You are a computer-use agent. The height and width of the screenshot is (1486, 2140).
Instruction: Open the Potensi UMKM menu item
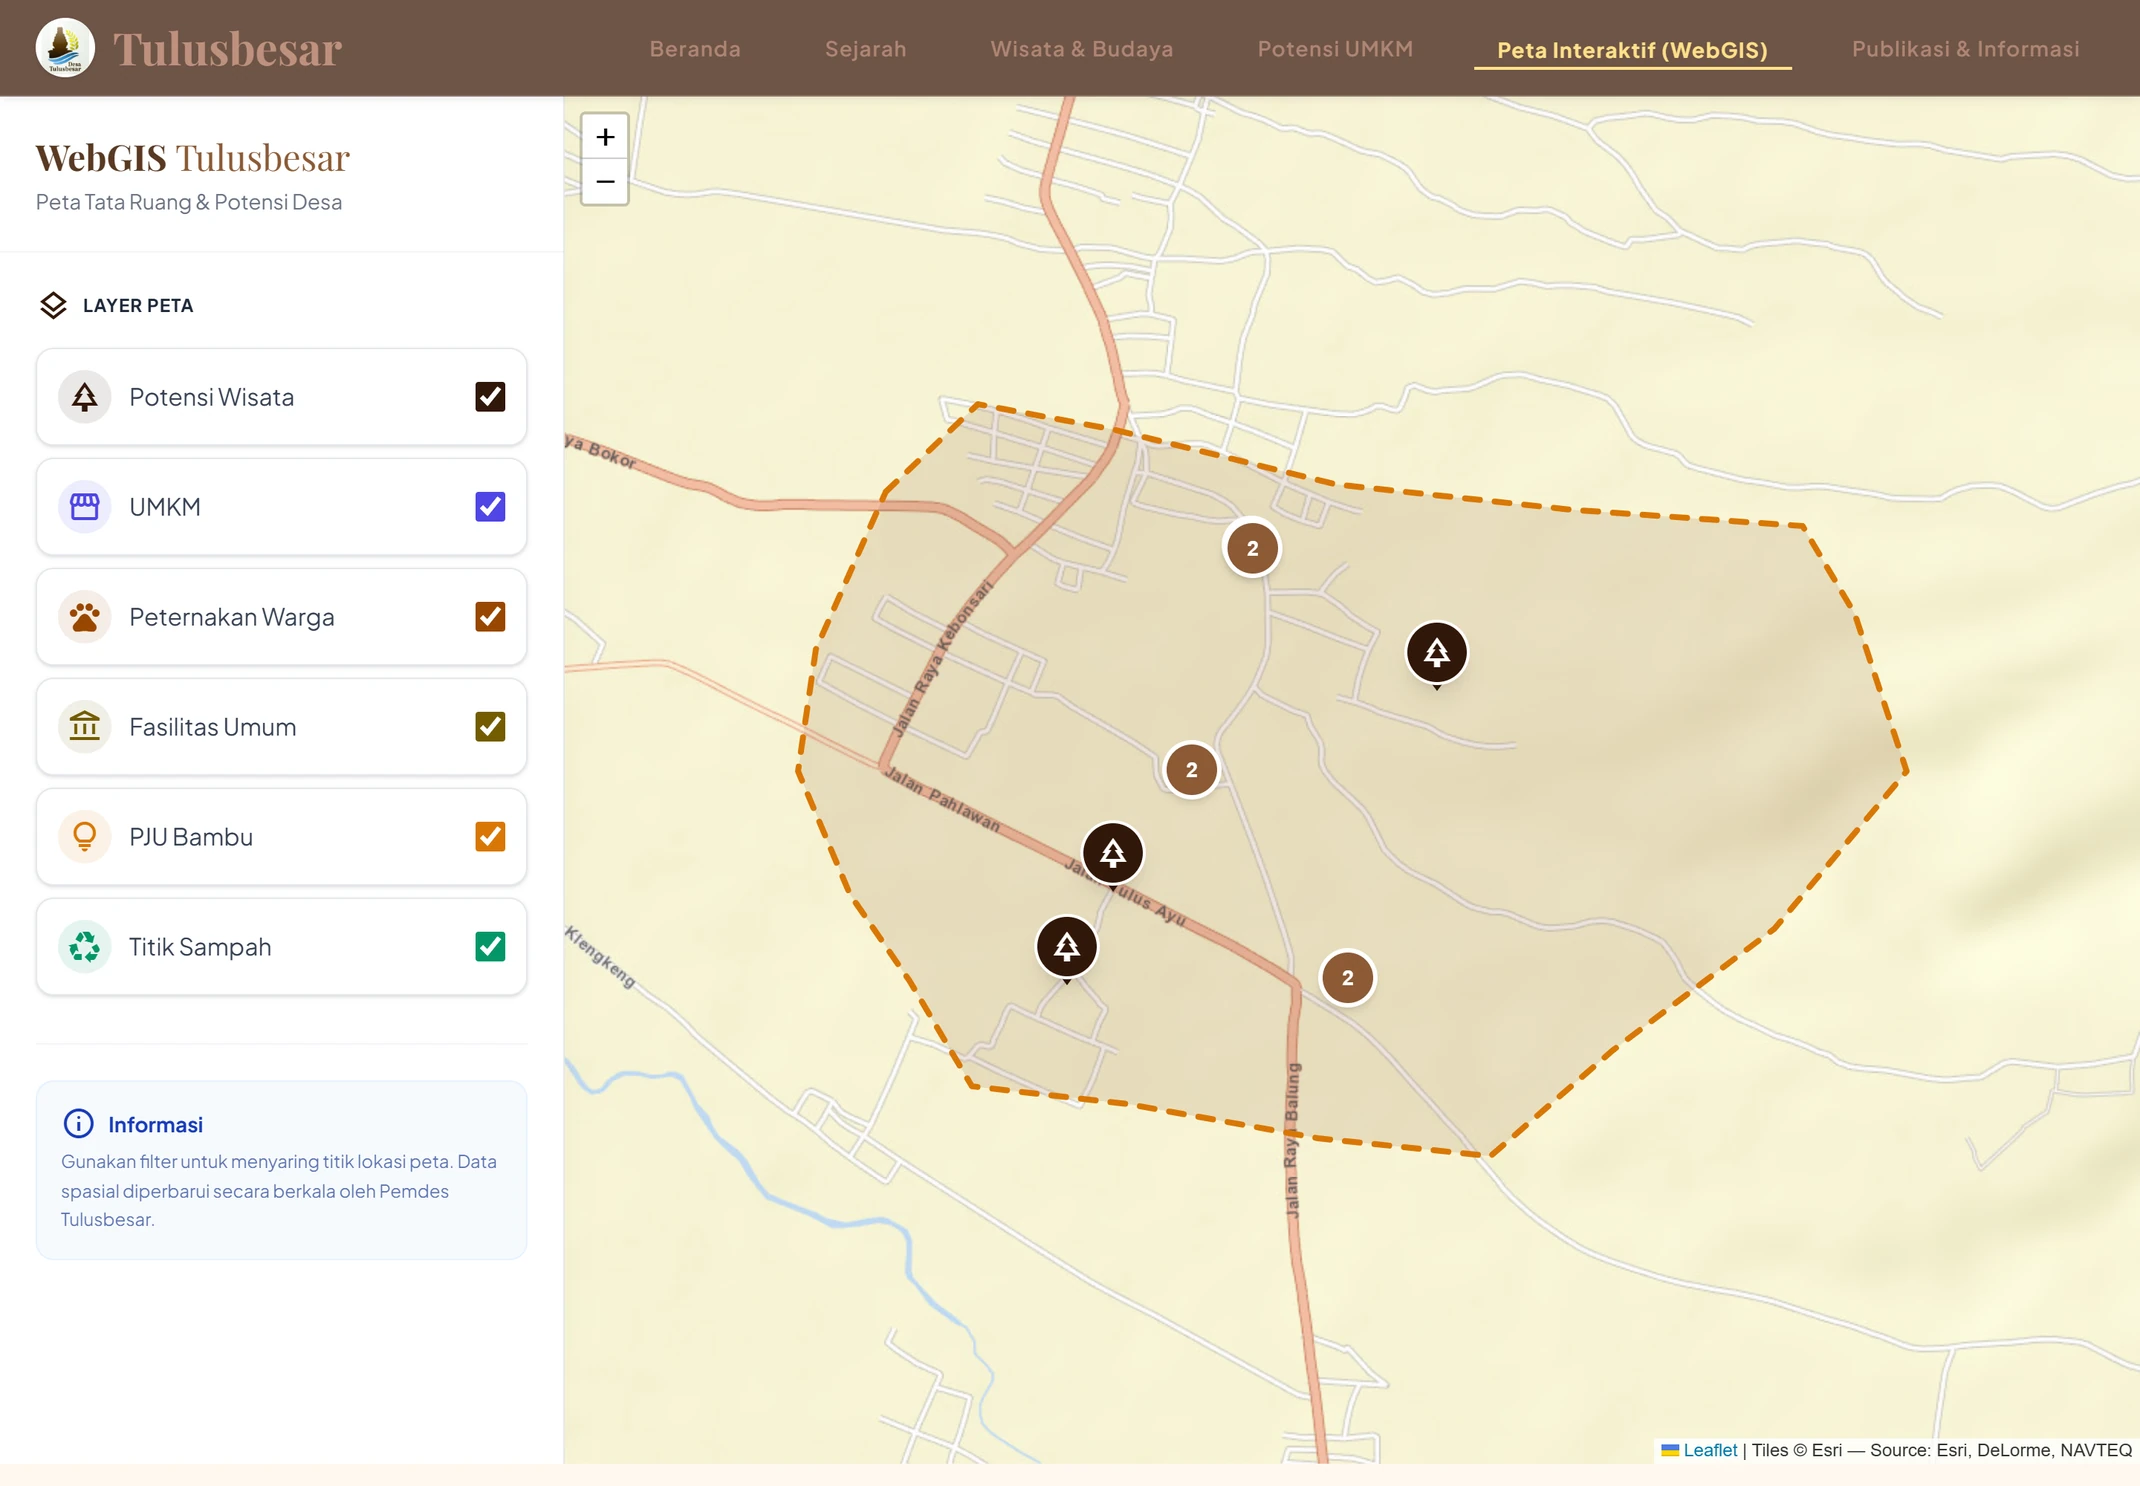pos(1335,49)
